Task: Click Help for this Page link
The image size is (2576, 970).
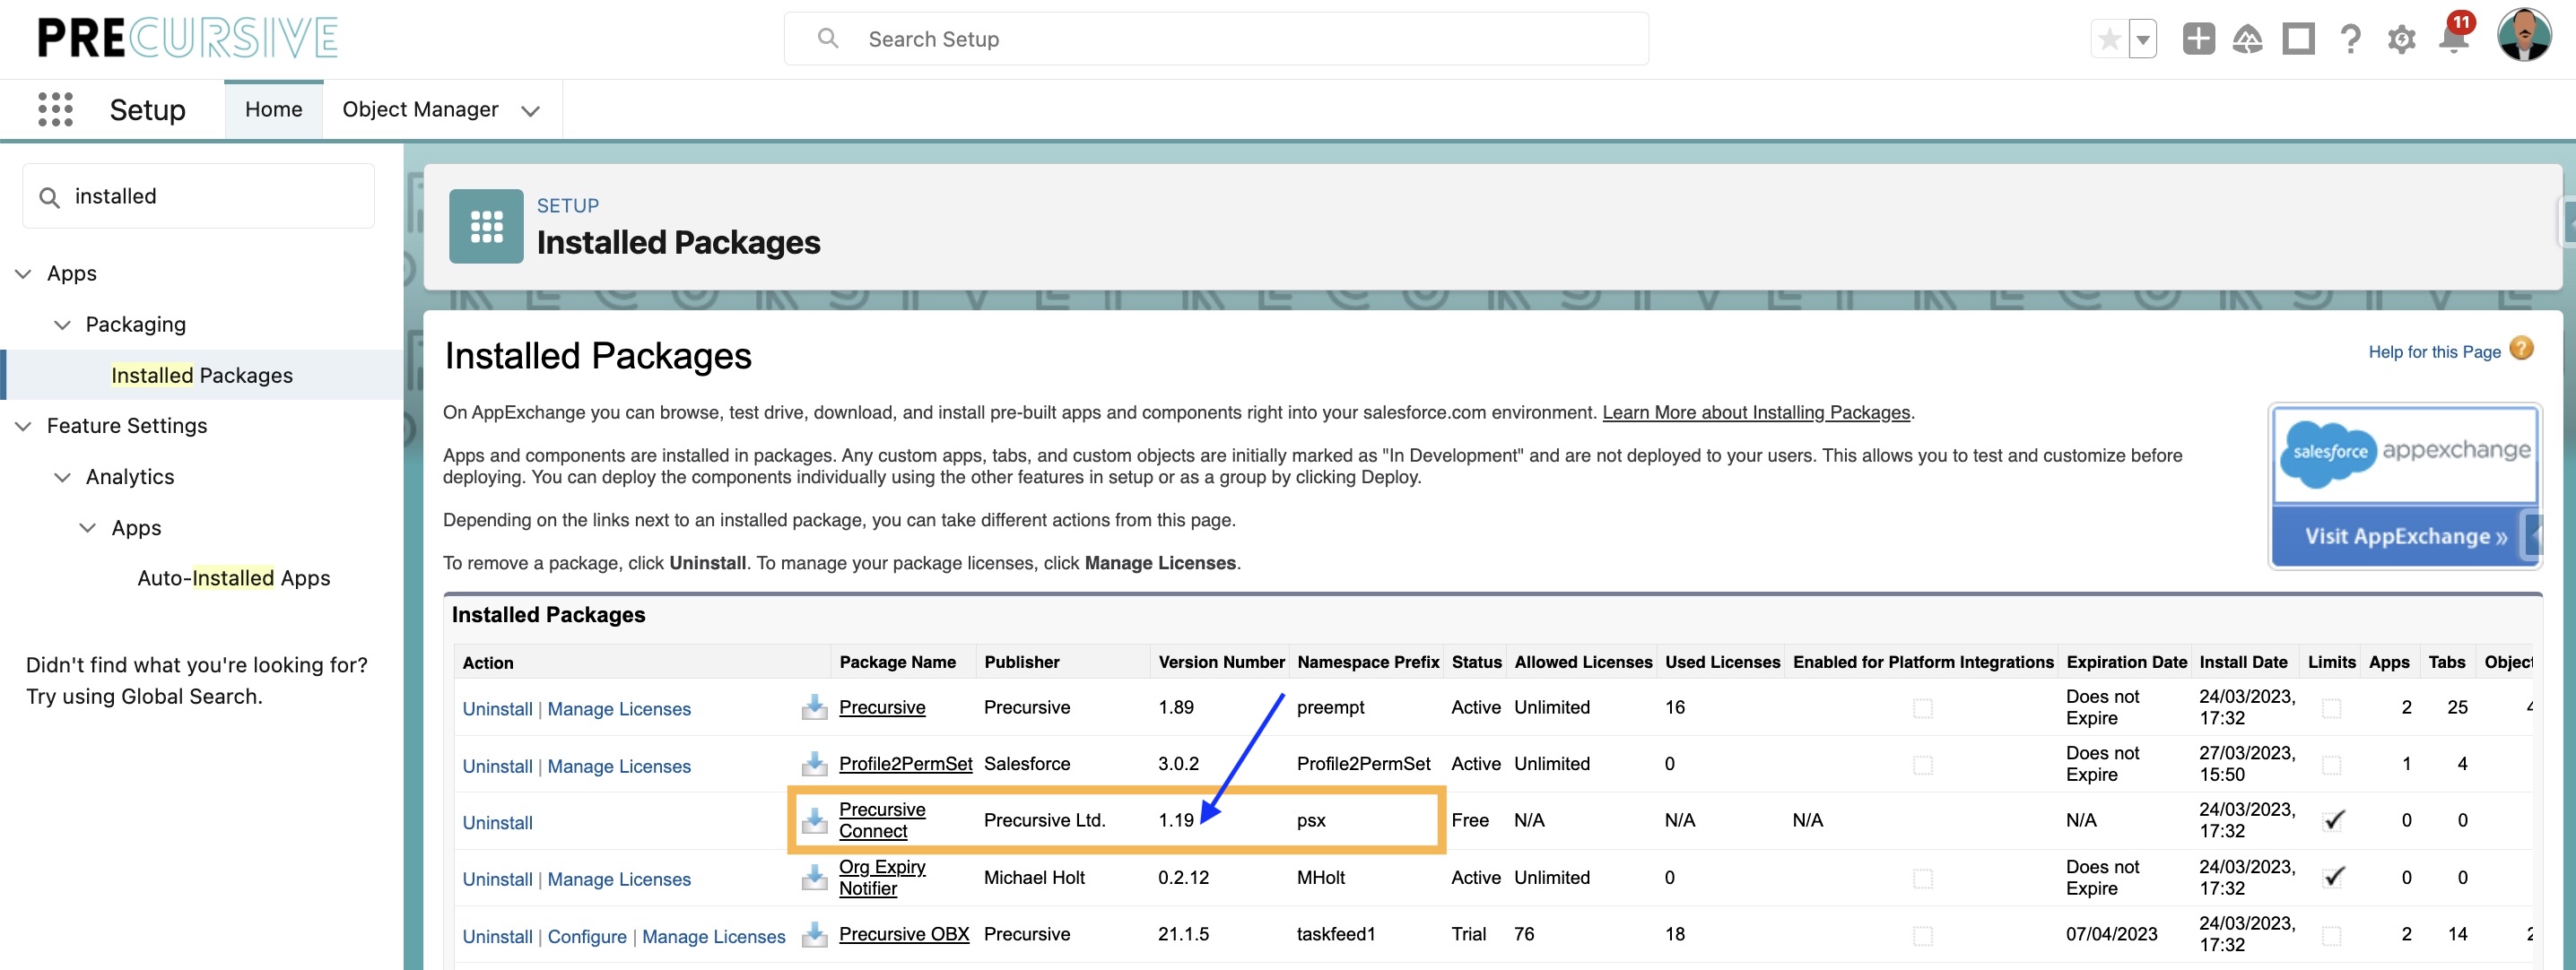Action: click(2434, 351)
